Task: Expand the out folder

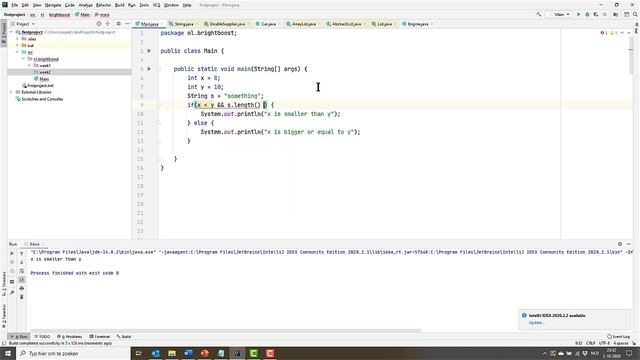Action: 18,45
